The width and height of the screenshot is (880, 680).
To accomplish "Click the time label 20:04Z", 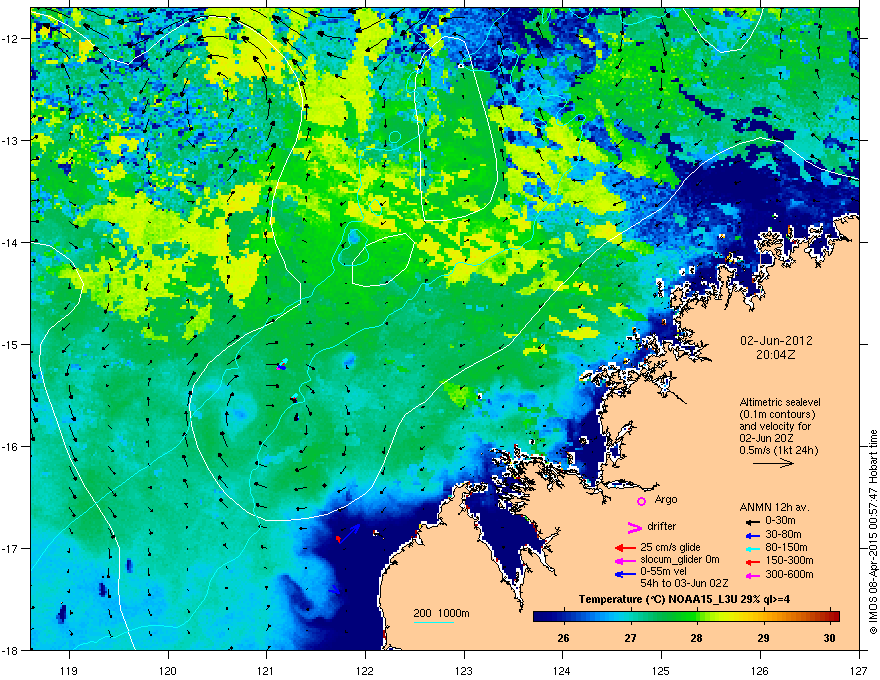I will point(776,355).
